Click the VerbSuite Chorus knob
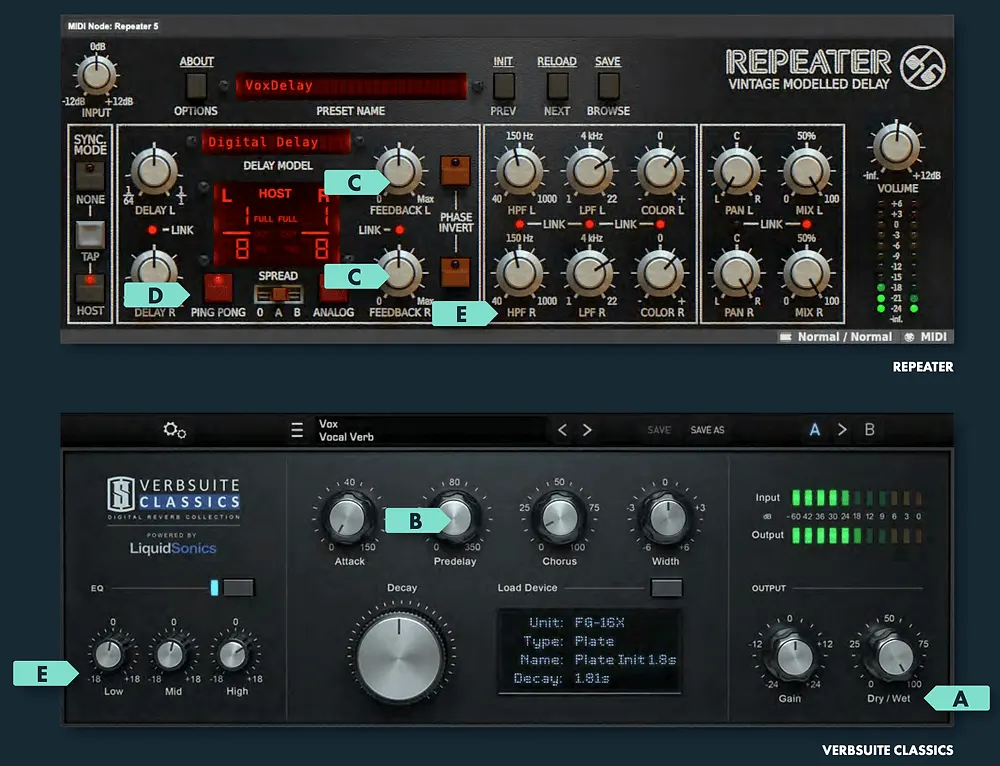This screenshot has width=1000, height=766. pyautogui.click(x=559, y=518)
